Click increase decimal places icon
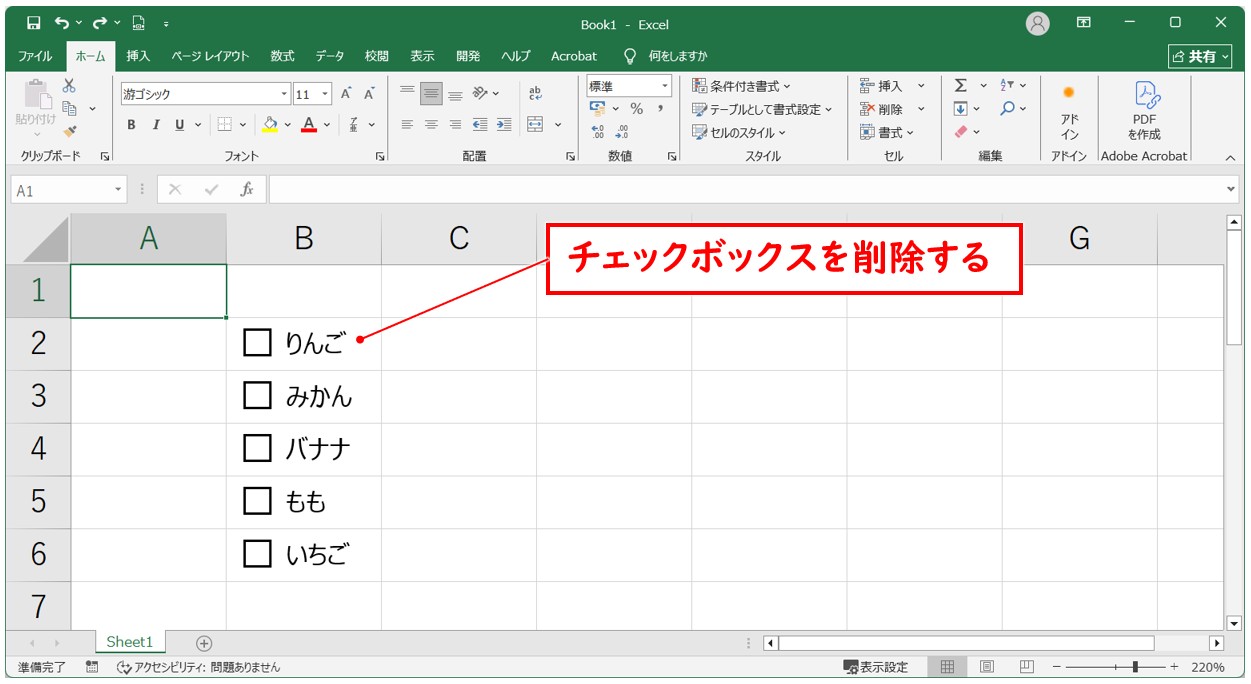This screenshot has height=684, width=1251. (x=598, y=132)
